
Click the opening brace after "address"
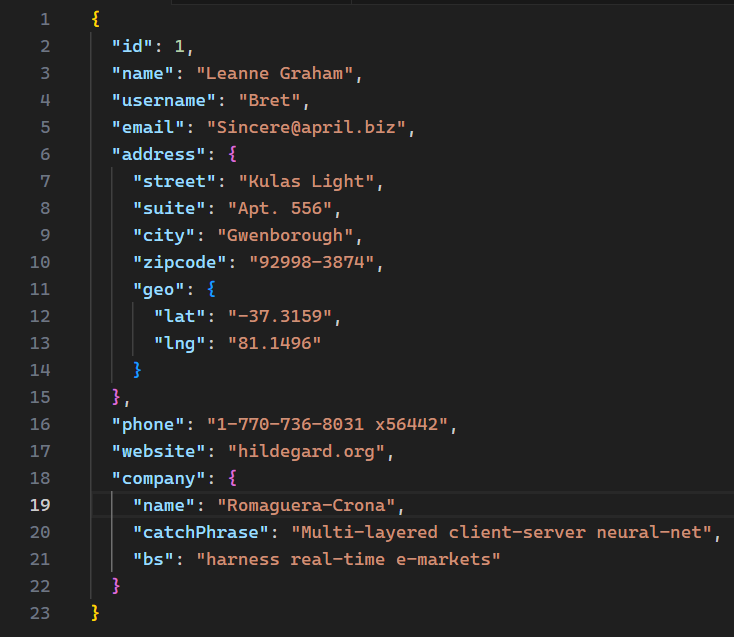[x=233, y=154]
